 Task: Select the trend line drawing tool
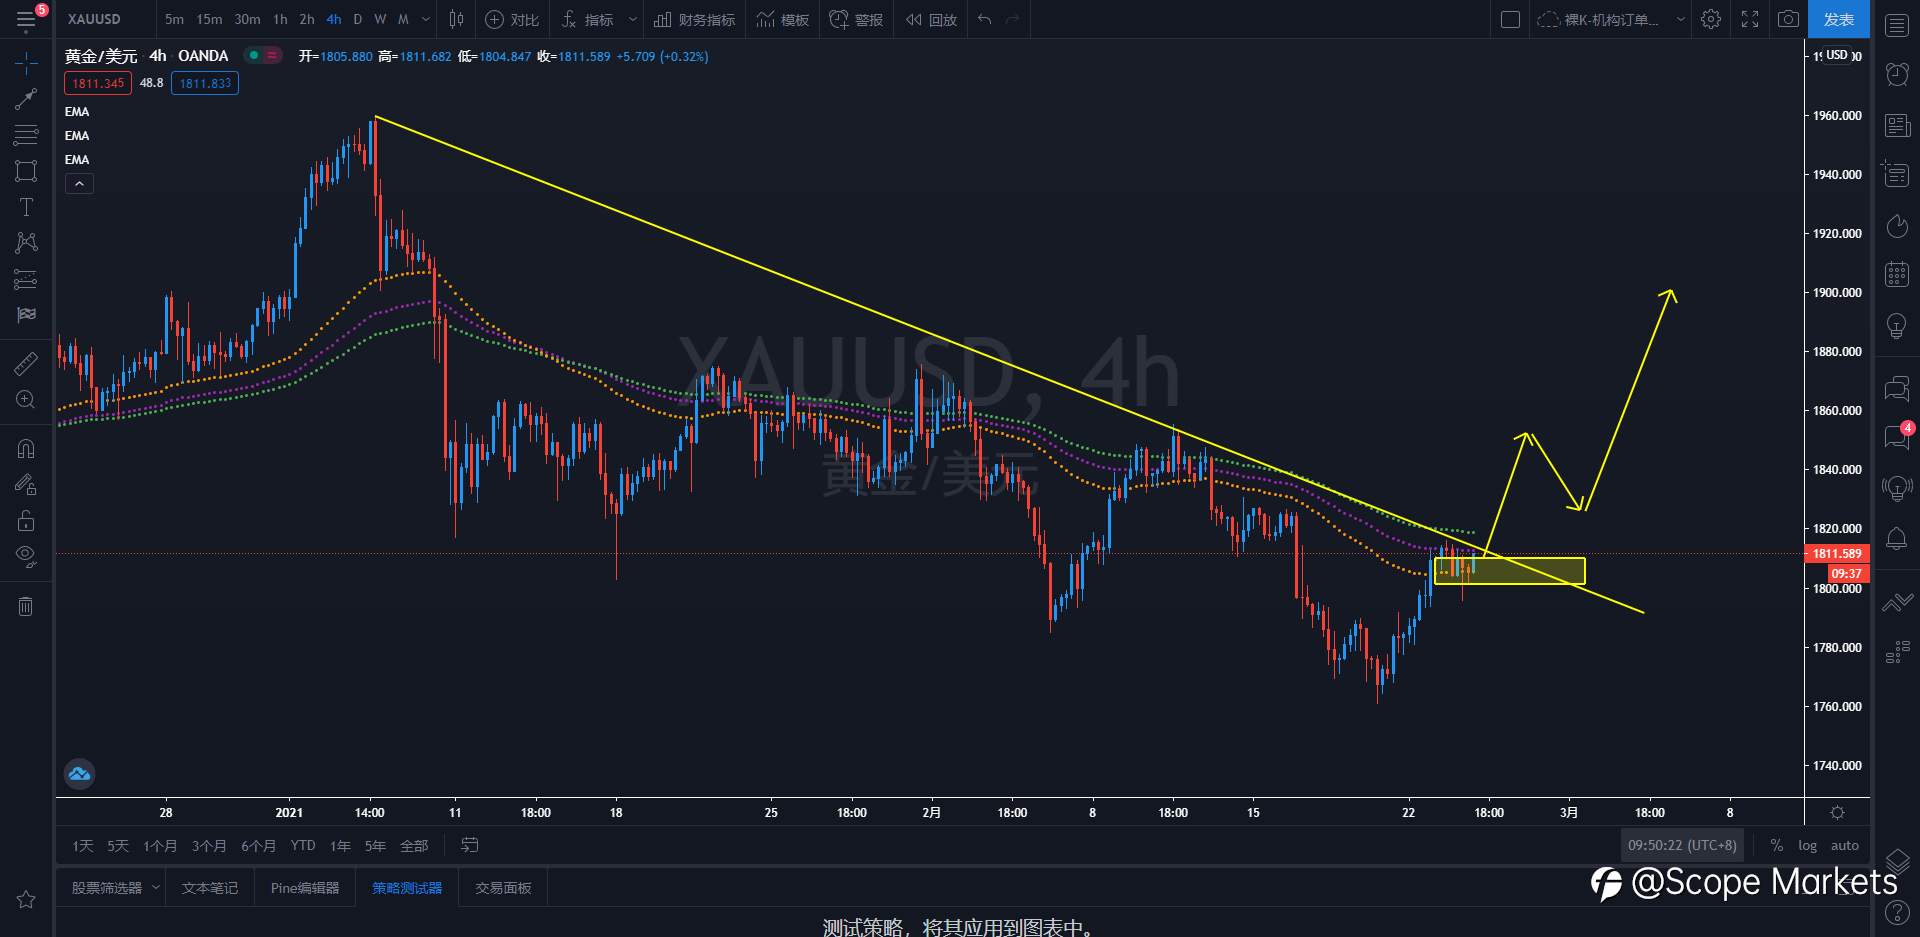point(26,98)
